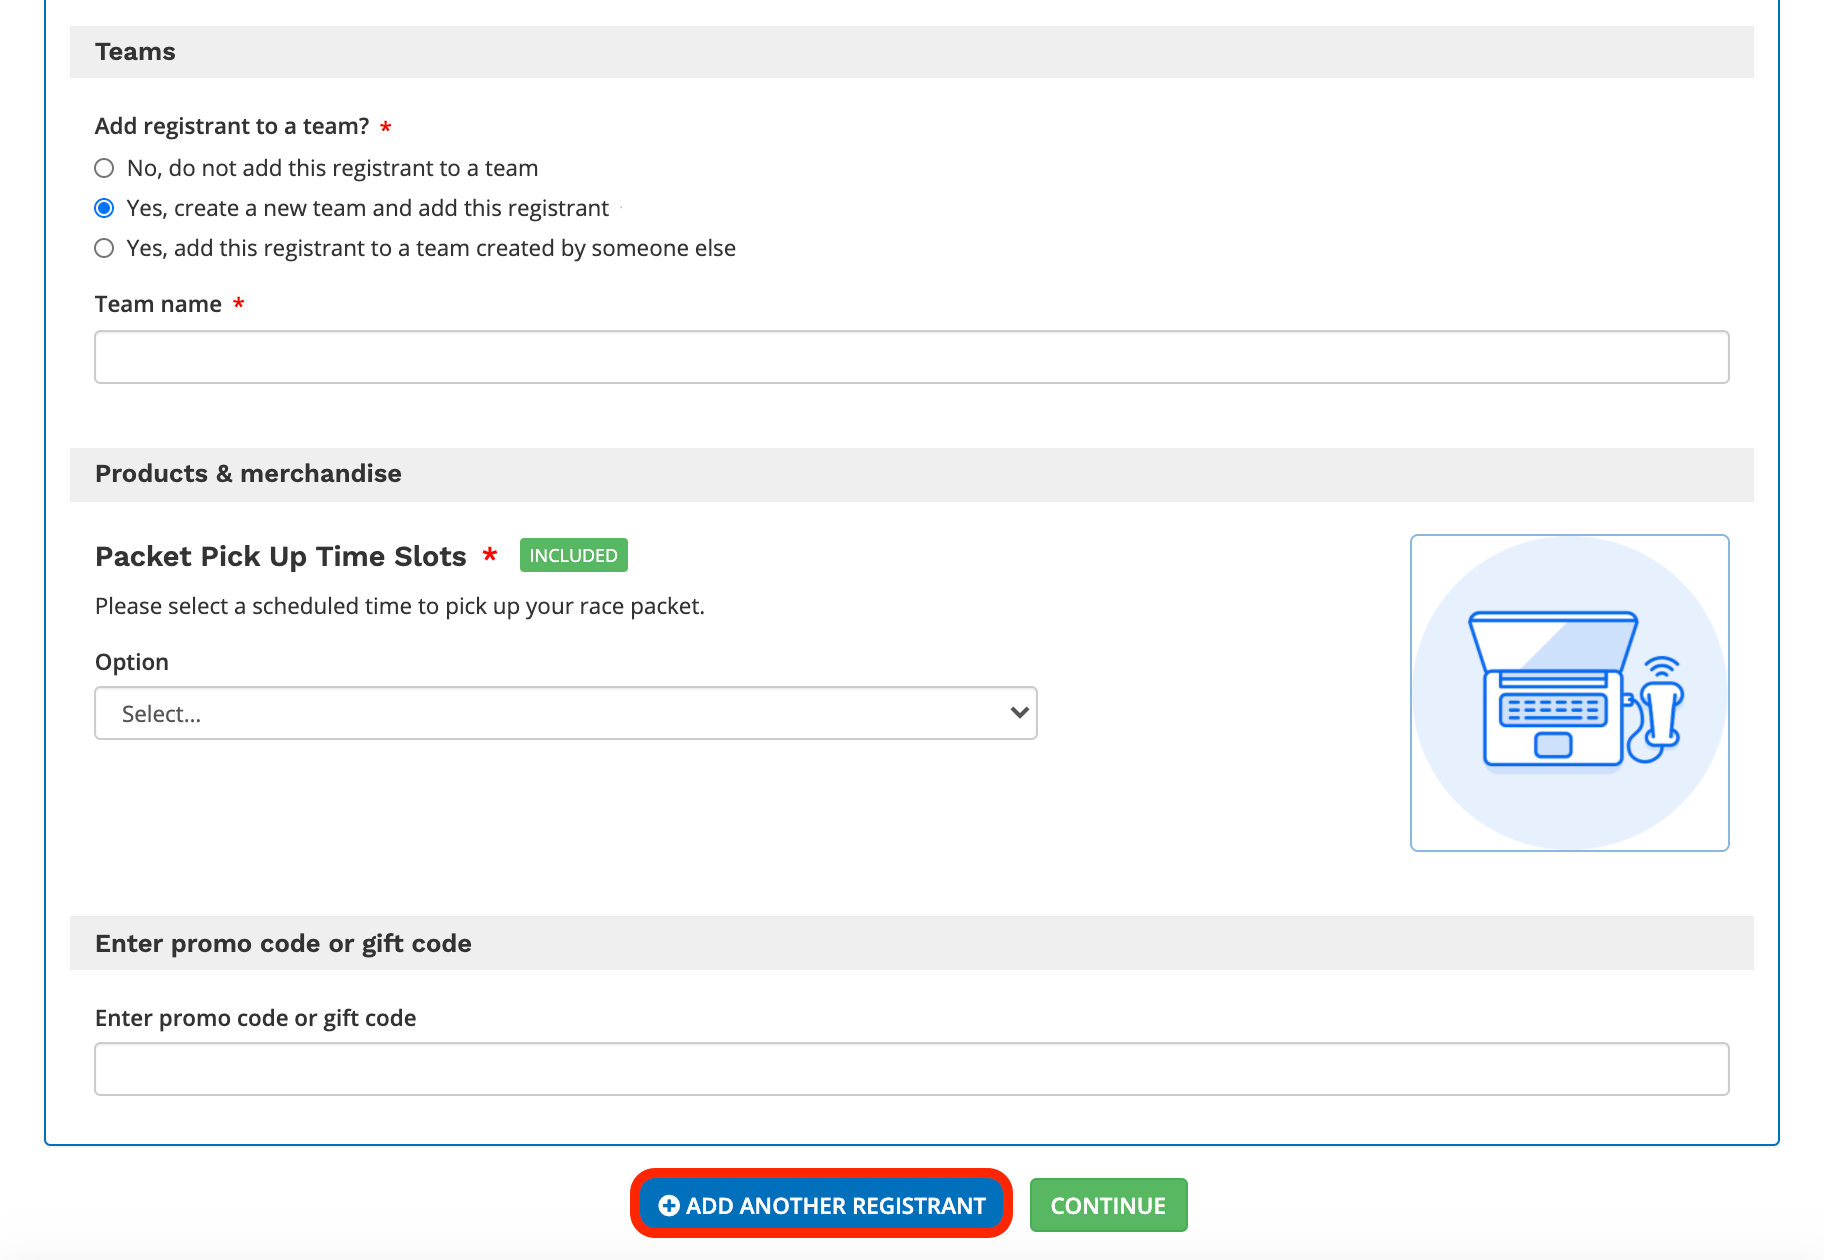This screenshot has width=1824, height=1260.
Task: Click the Add Another Registrant button
Action: (822, 1205)
